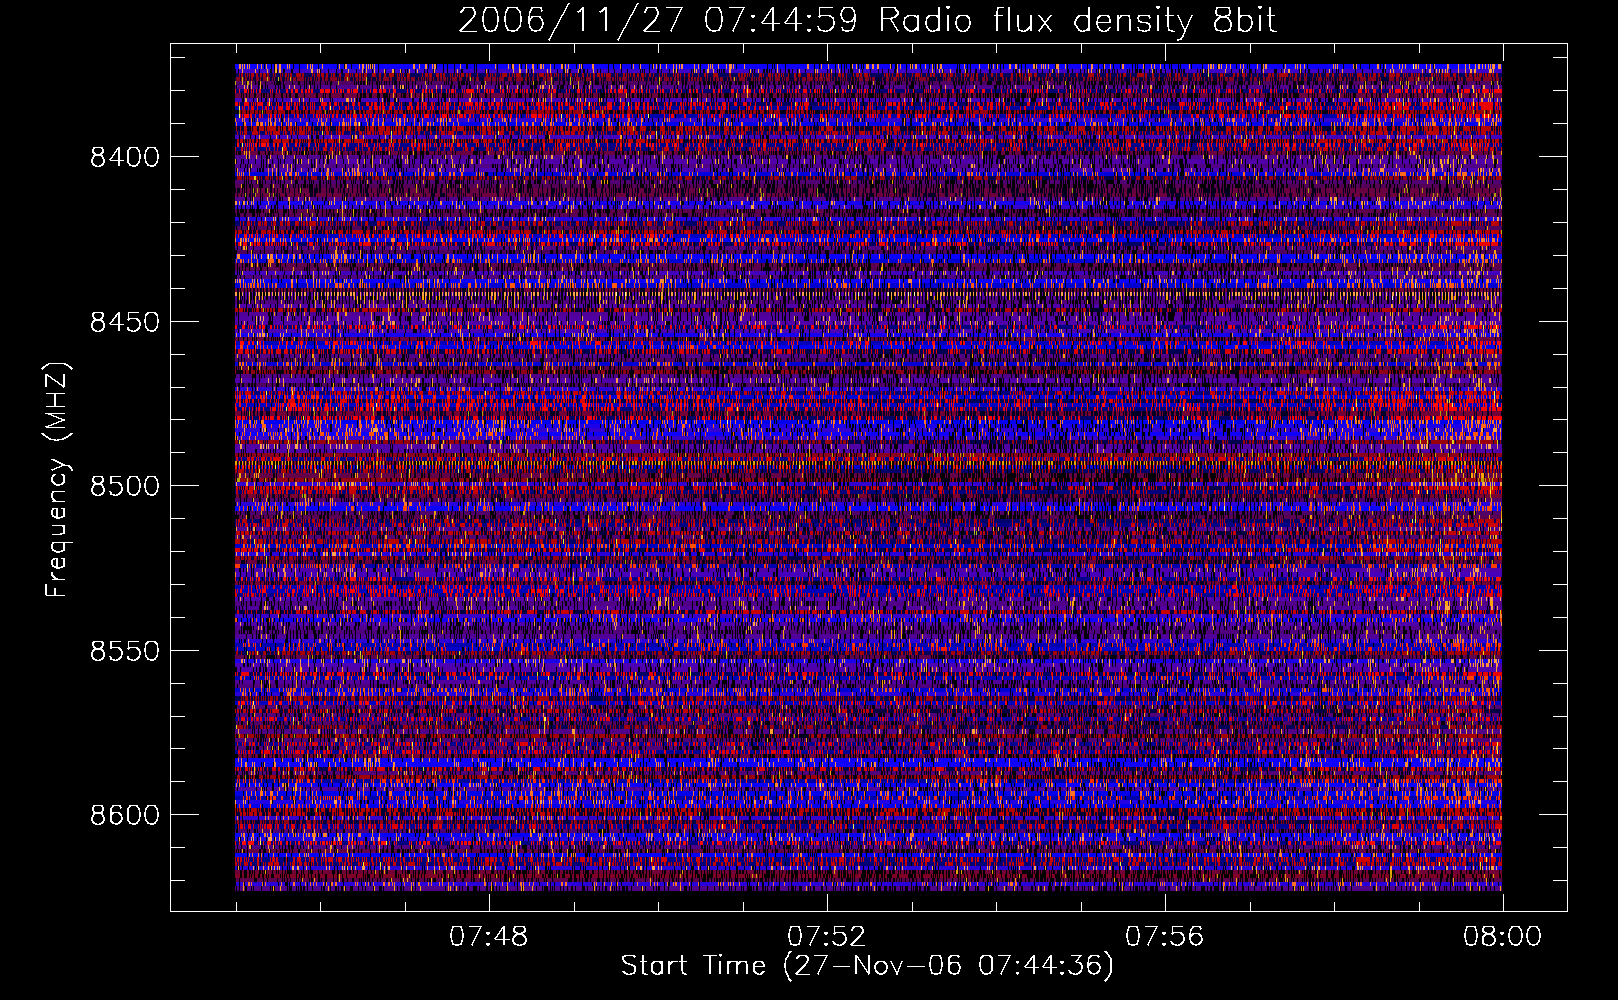Screen dimensions: 1618x1000
Task: Click the 07:48 time tick label
Action: click(489, 937)
